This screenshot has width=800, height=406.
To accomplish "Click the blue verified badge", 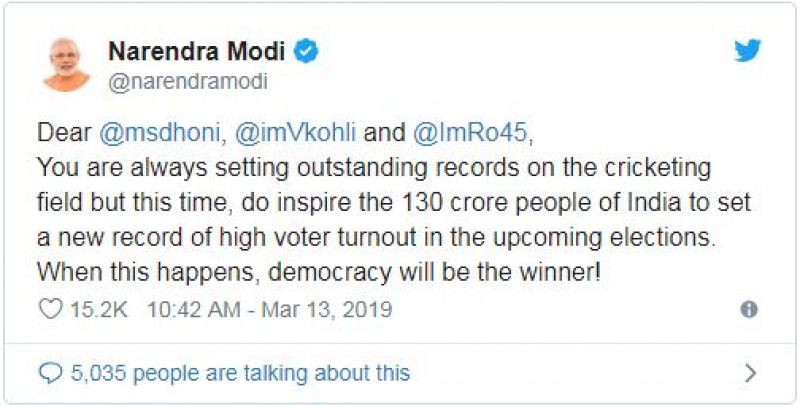I will [x=306, y=52].
